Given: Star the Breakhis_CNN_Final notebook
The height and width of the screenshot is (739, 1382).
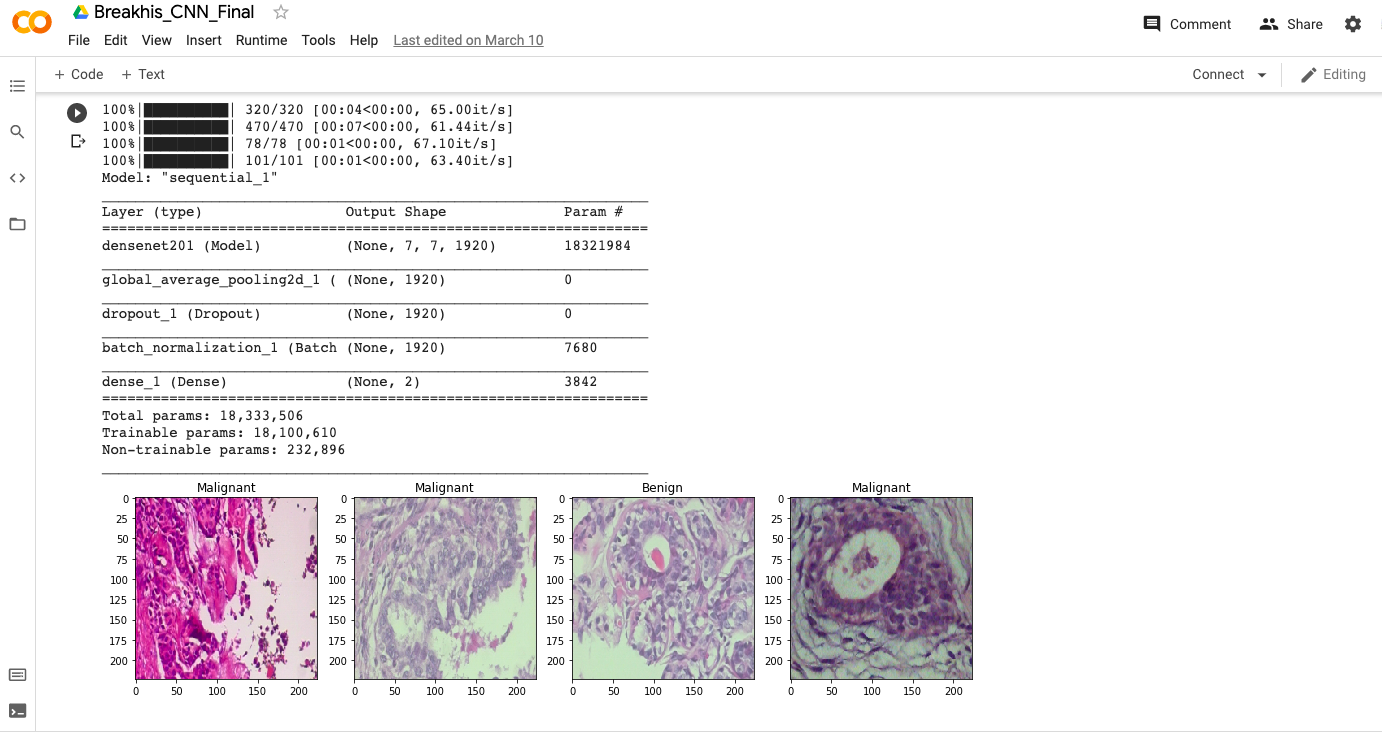Looking at the screenshot, I should [279, 13].
